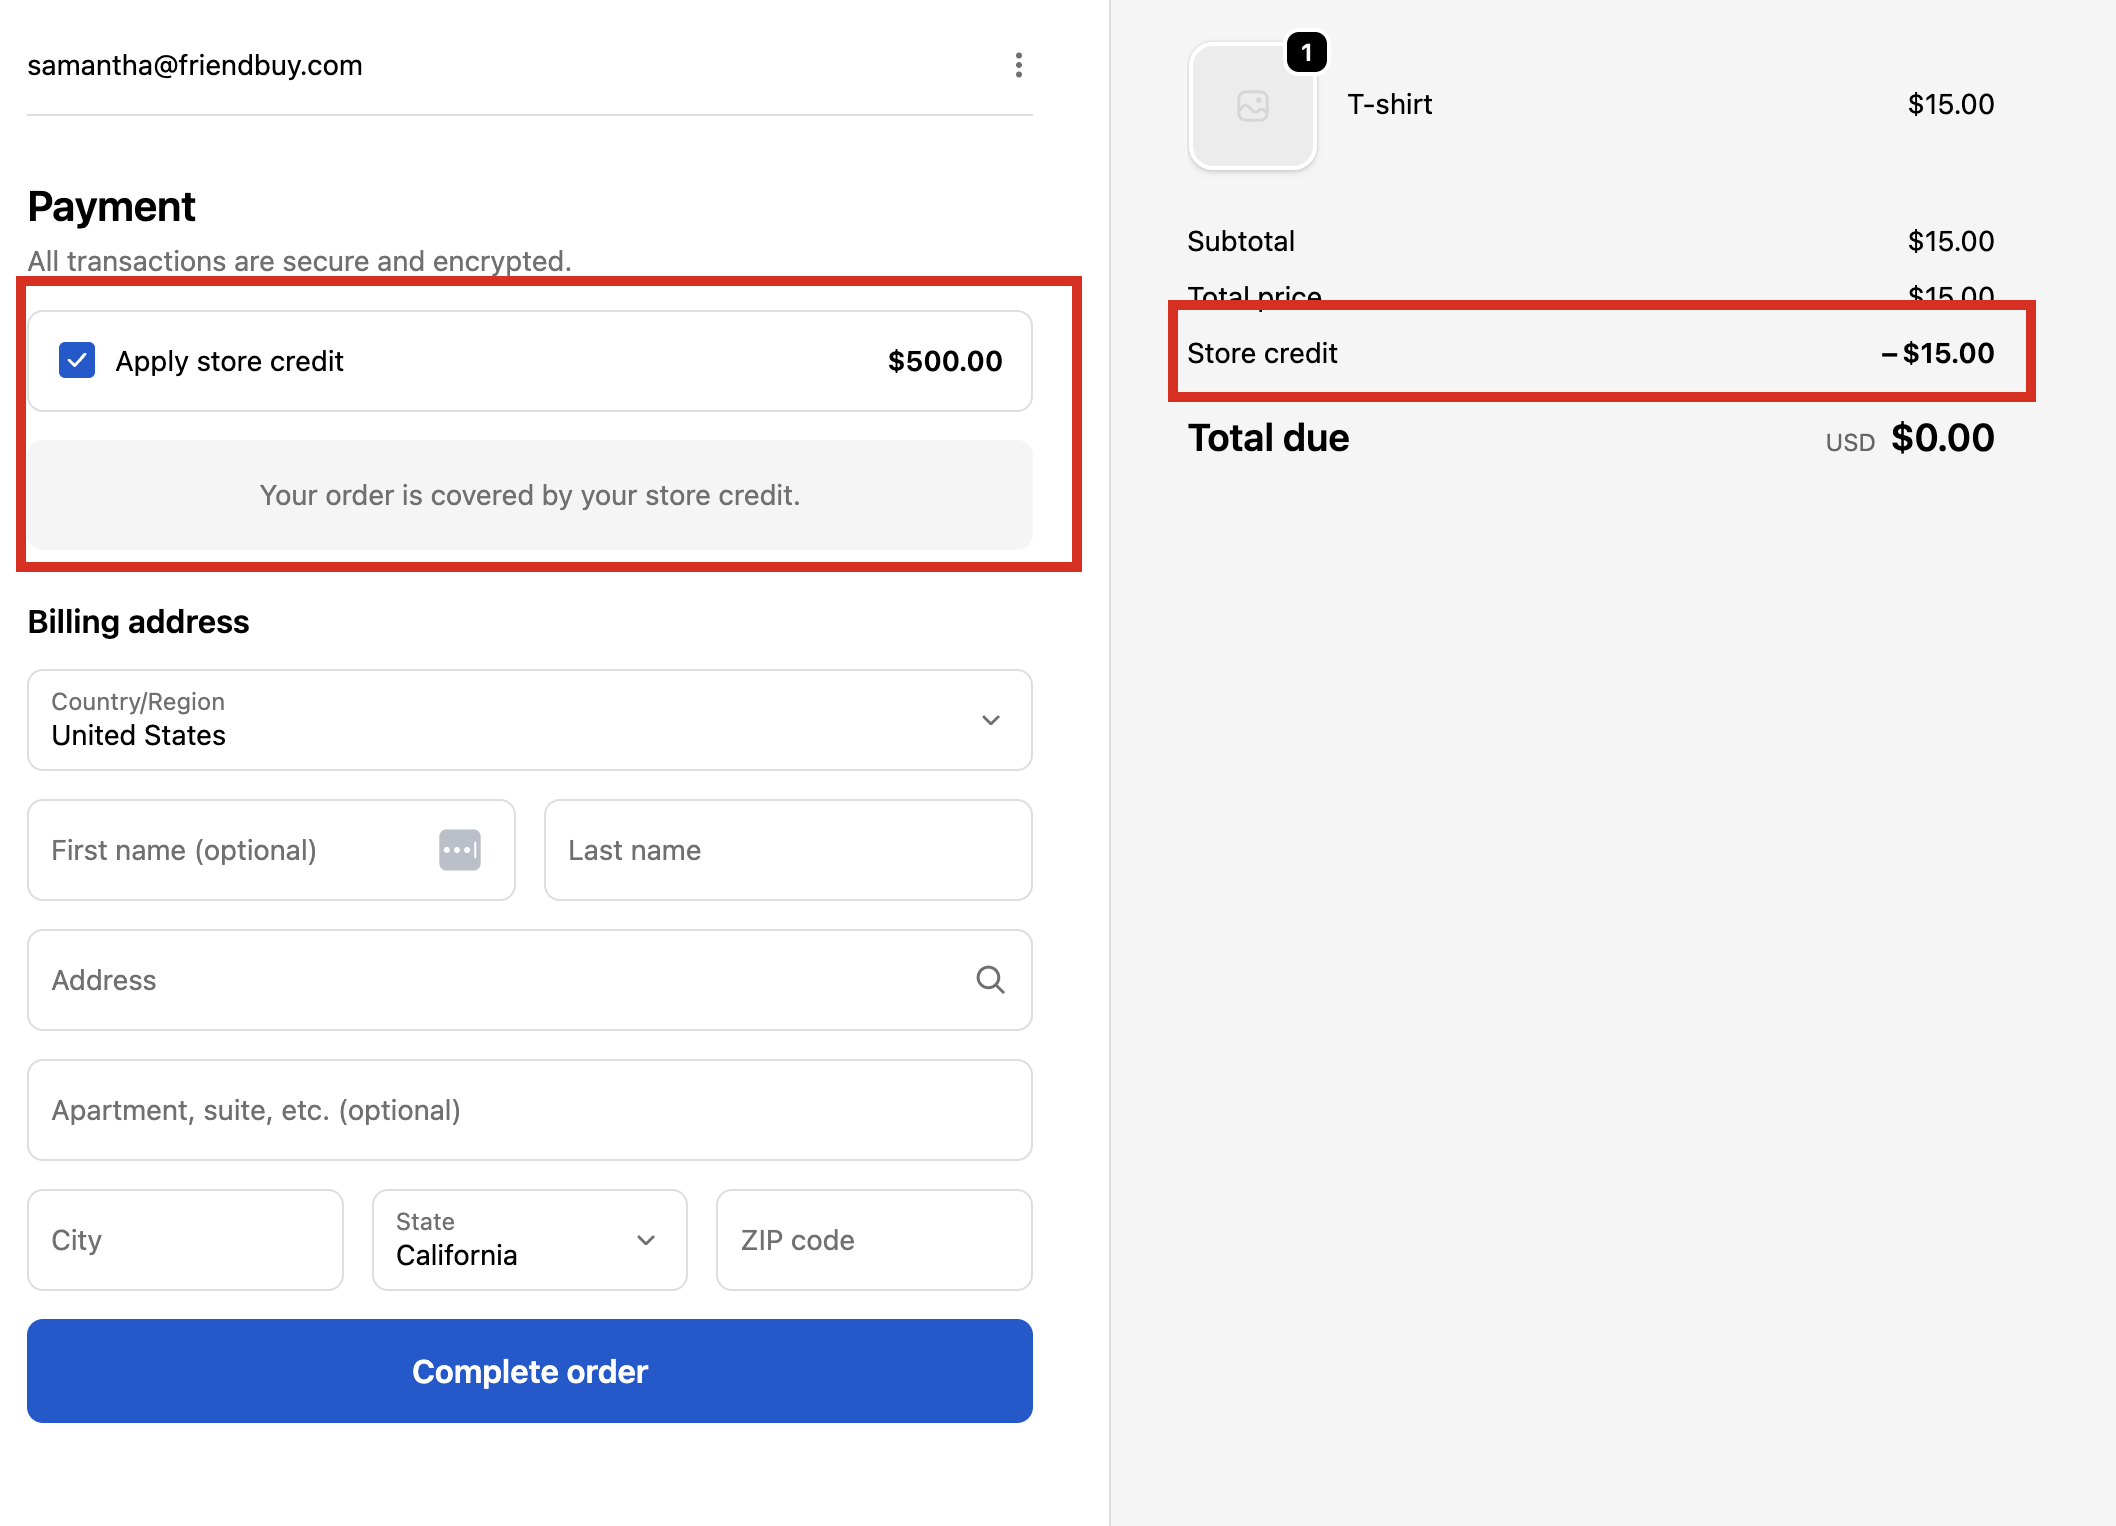Click the Total due $0.00 amount
Screen dimensions: 2116x1526
click(1942, 438)
